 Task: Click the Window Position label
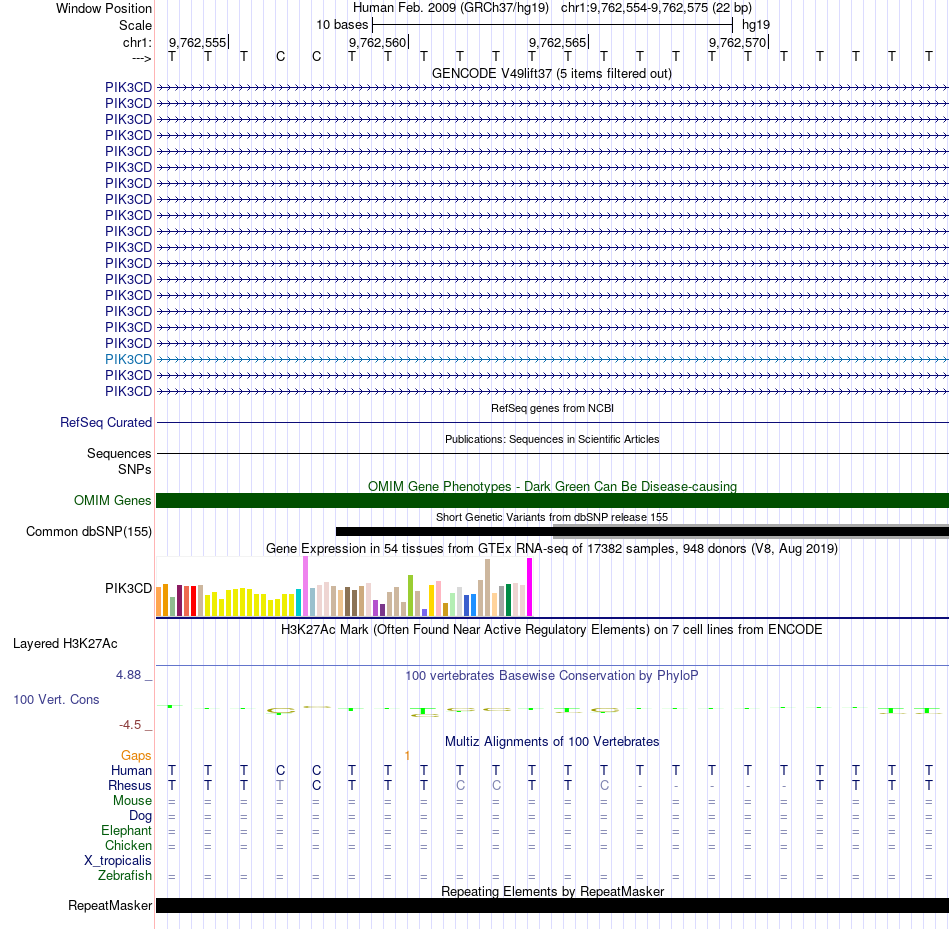pos(104,8)
